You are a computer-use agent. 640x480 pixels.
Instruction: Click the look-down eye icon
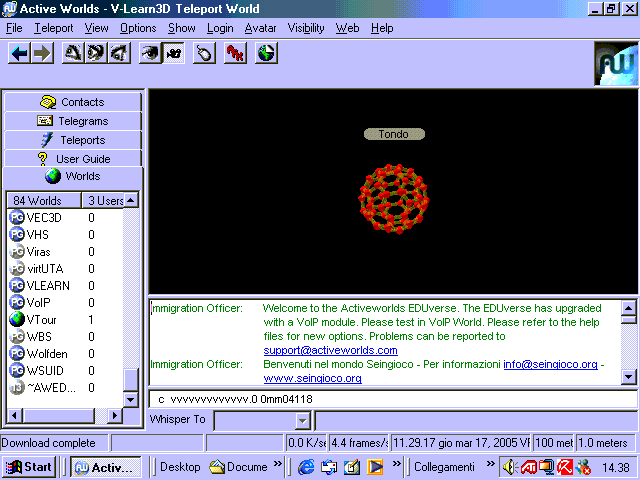[x=119, y=53]
